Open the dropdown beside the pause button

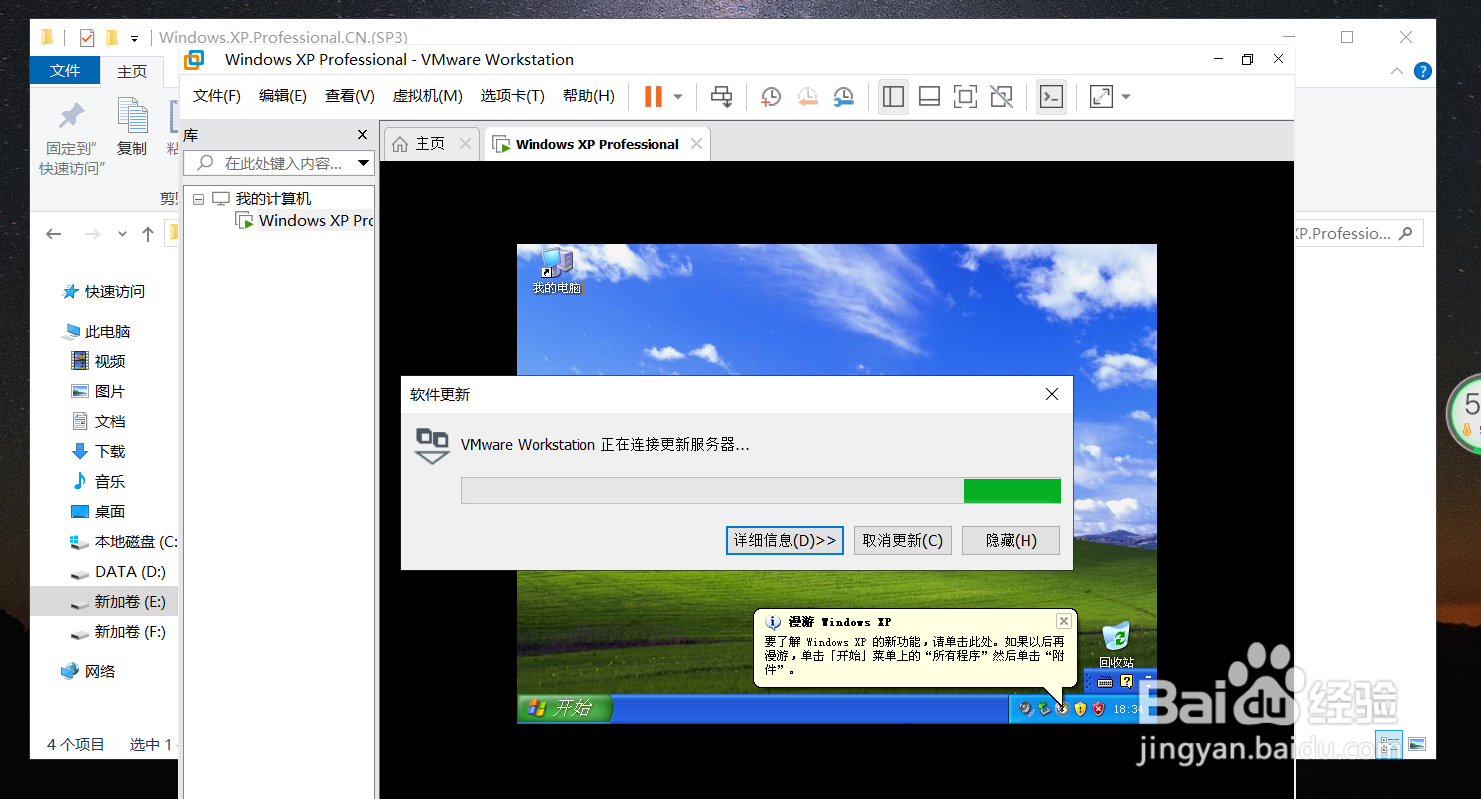[678, 97]
